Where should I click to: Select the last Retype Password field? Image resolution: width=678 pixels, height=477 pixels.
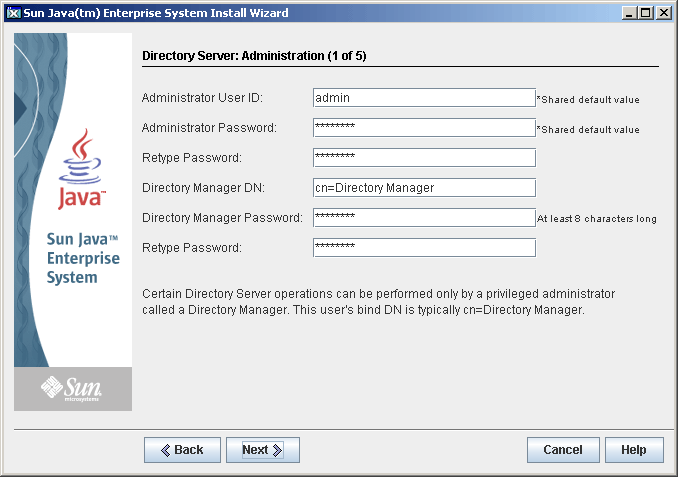click(424, 248)
